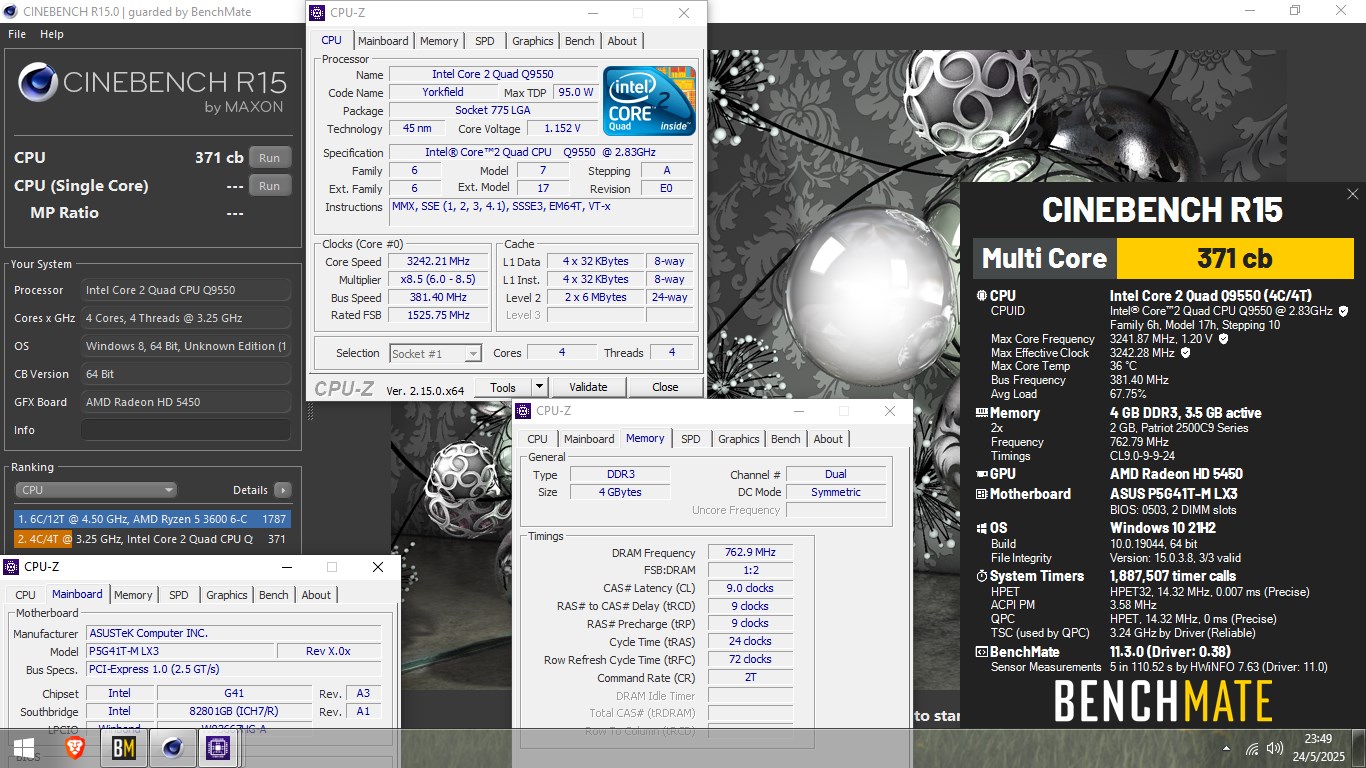Click the Motherboard section icon in BenchMate panel
This screenshot has width=1366, height=768.
[982, 494]
